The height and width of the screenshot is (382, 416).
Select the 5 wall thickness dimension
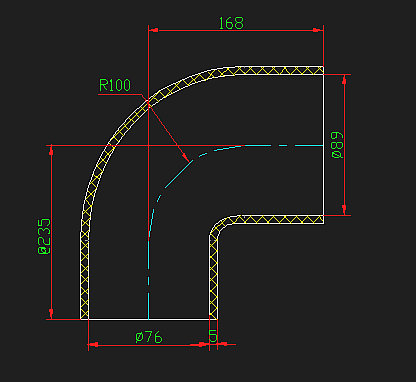(x=213, y=336)
